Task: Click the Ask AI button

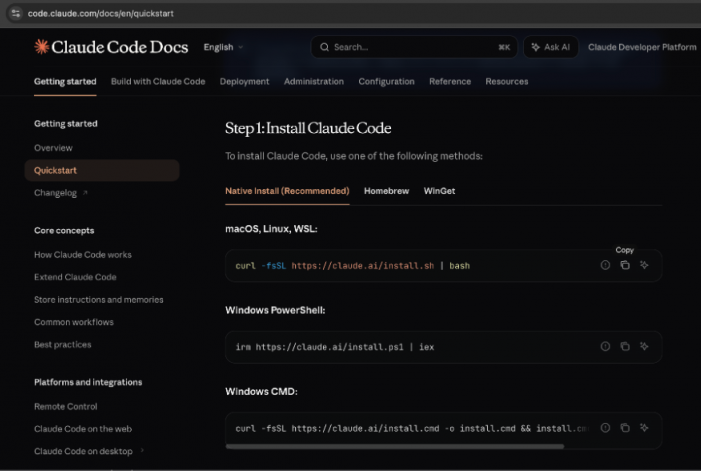Action: [x=551, y=47]
